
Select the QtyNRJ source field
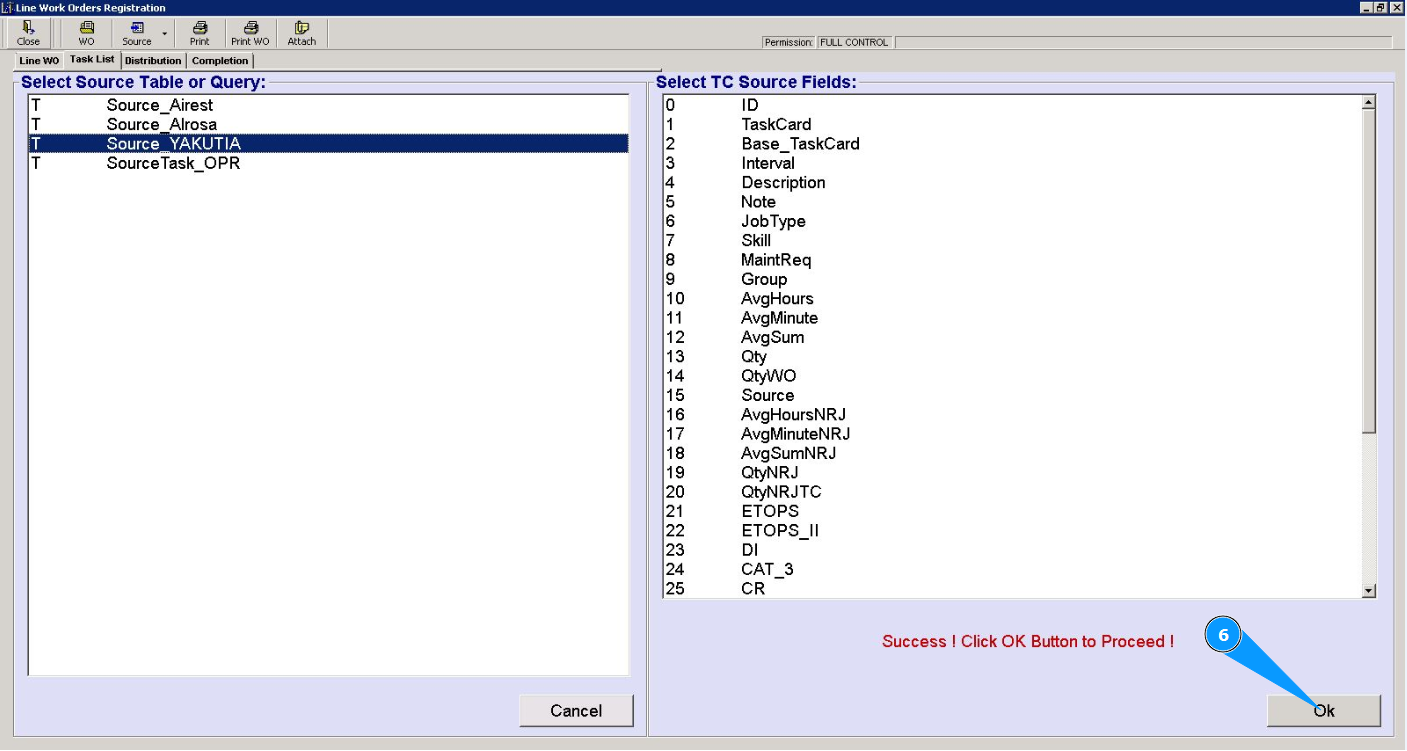[x=1011, y=472]
